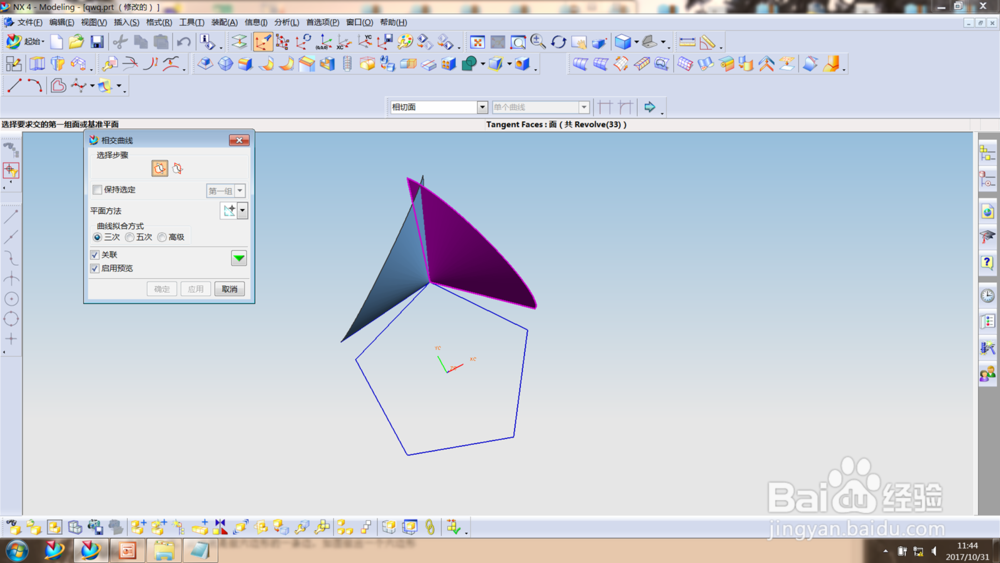Click the volume icon in system tray

pyautogui.click(x=934, y=551)
